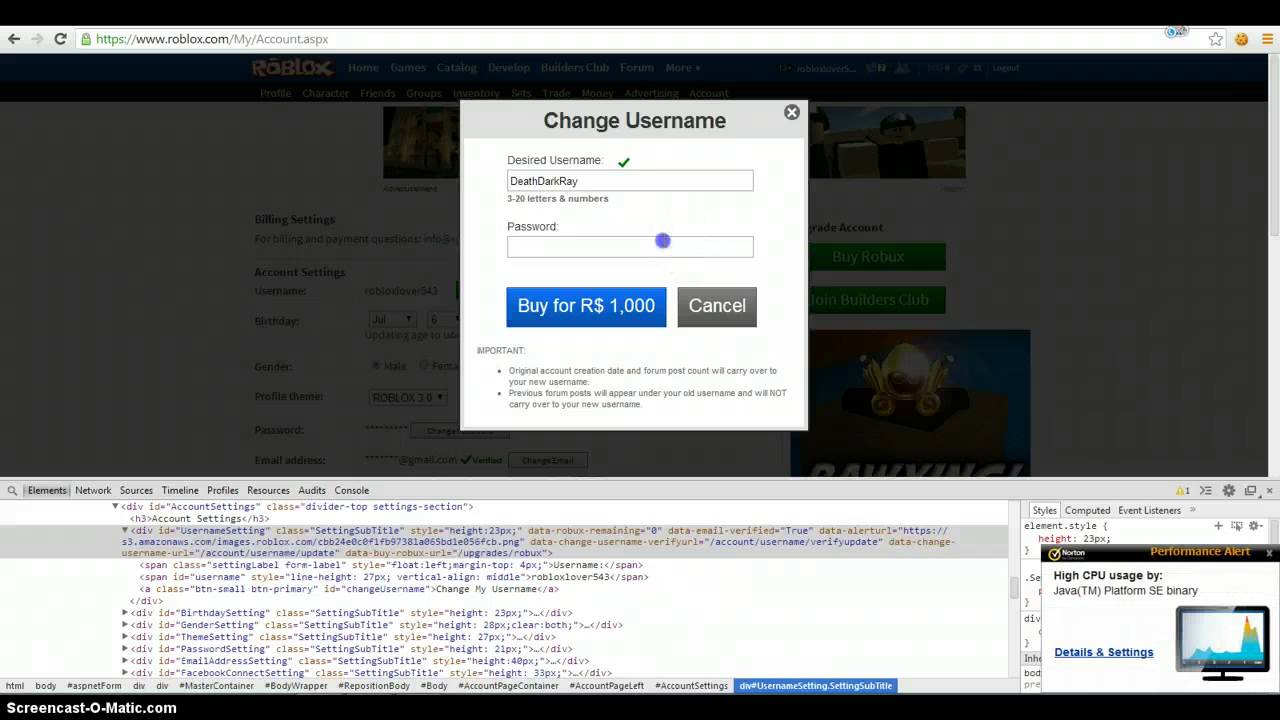The height and width of the screenshot is (720, 1280).
Task: Collapse the AccountSettings div node
Action: tap(115, 507)
